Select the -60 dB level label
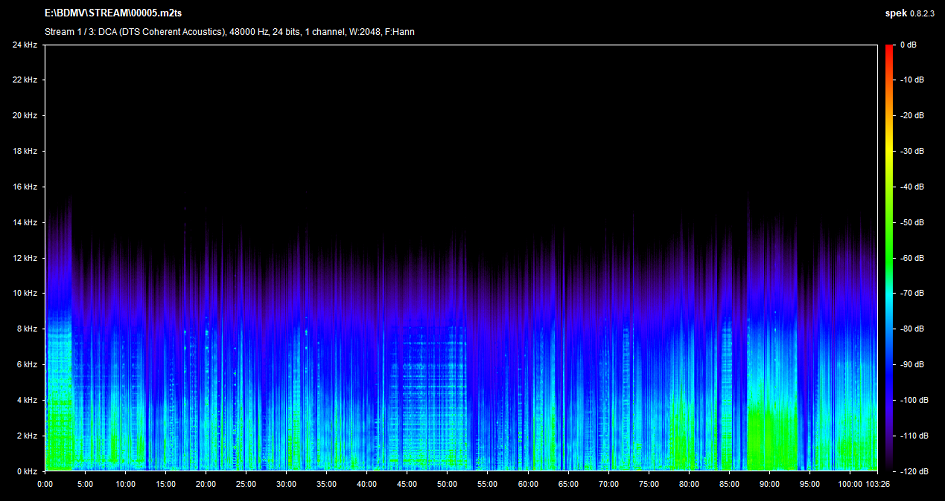The image size is (945, 501). pos(910,258)
